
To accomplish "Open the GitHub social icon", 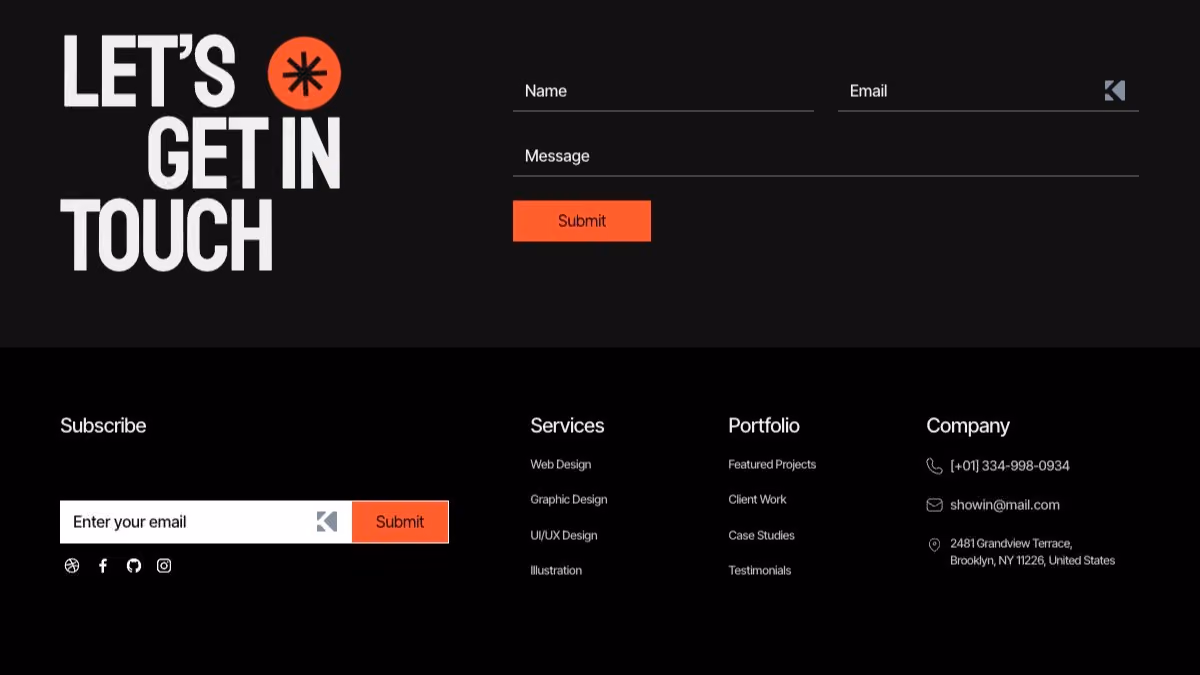I will pos(134,566).
